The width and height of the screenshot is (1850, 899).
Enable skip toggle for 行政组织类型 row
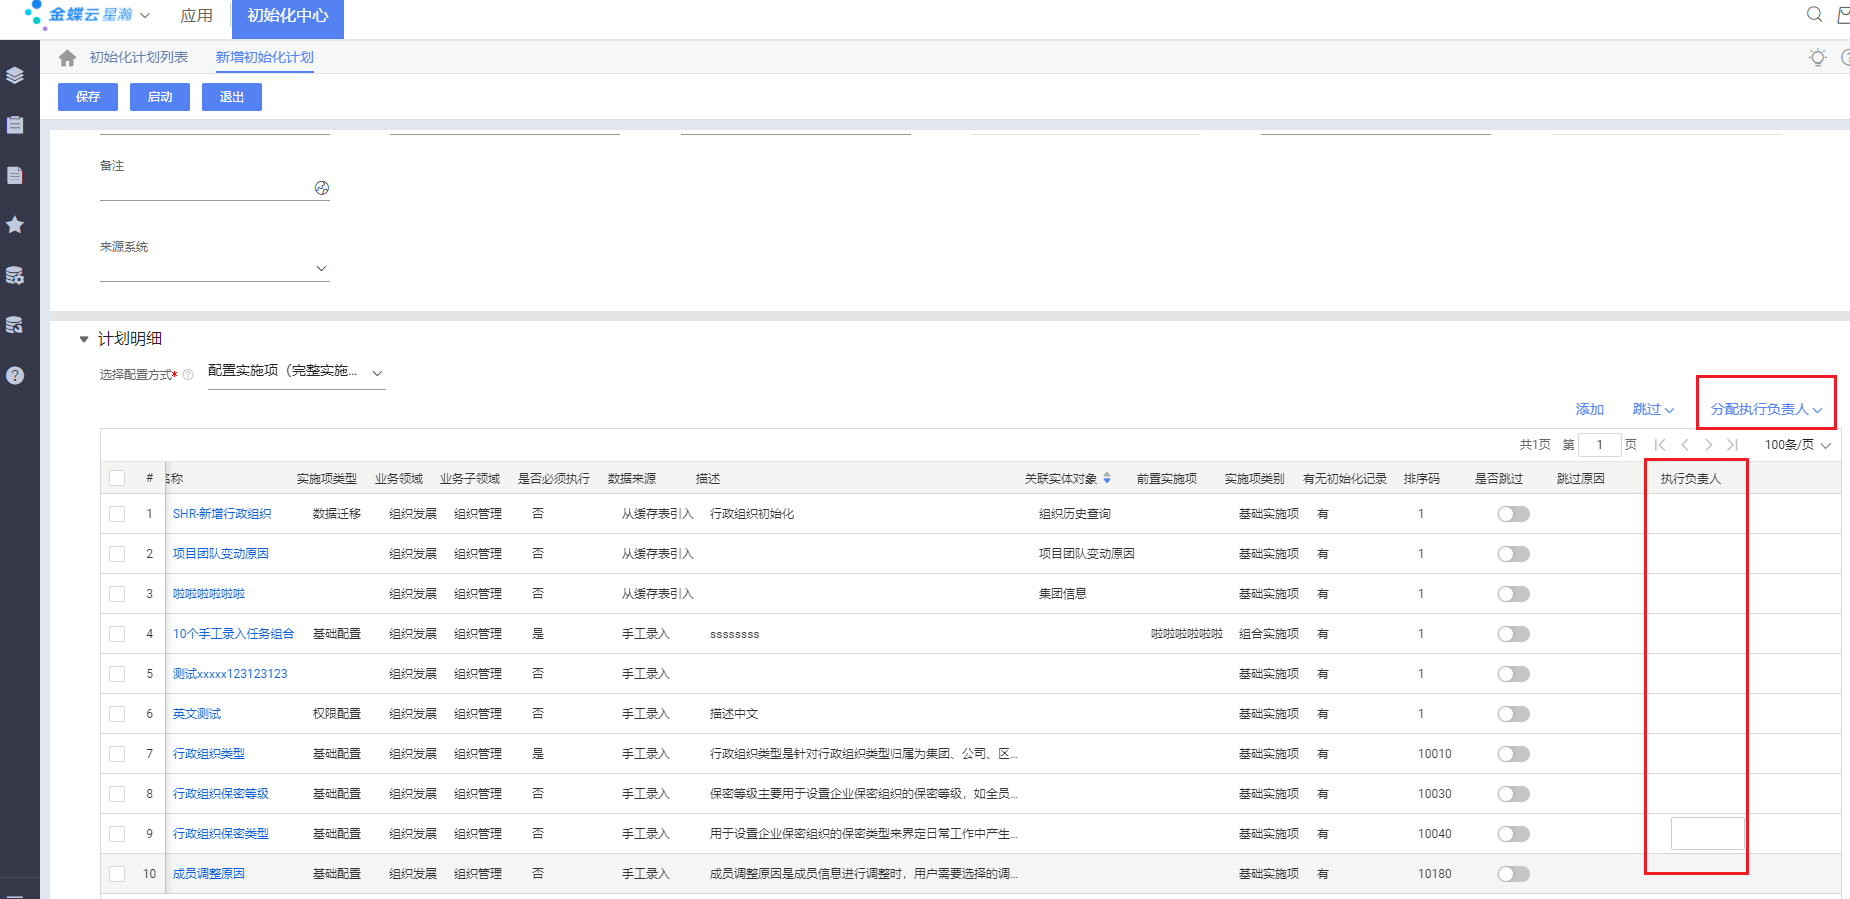click(1513, 754)
